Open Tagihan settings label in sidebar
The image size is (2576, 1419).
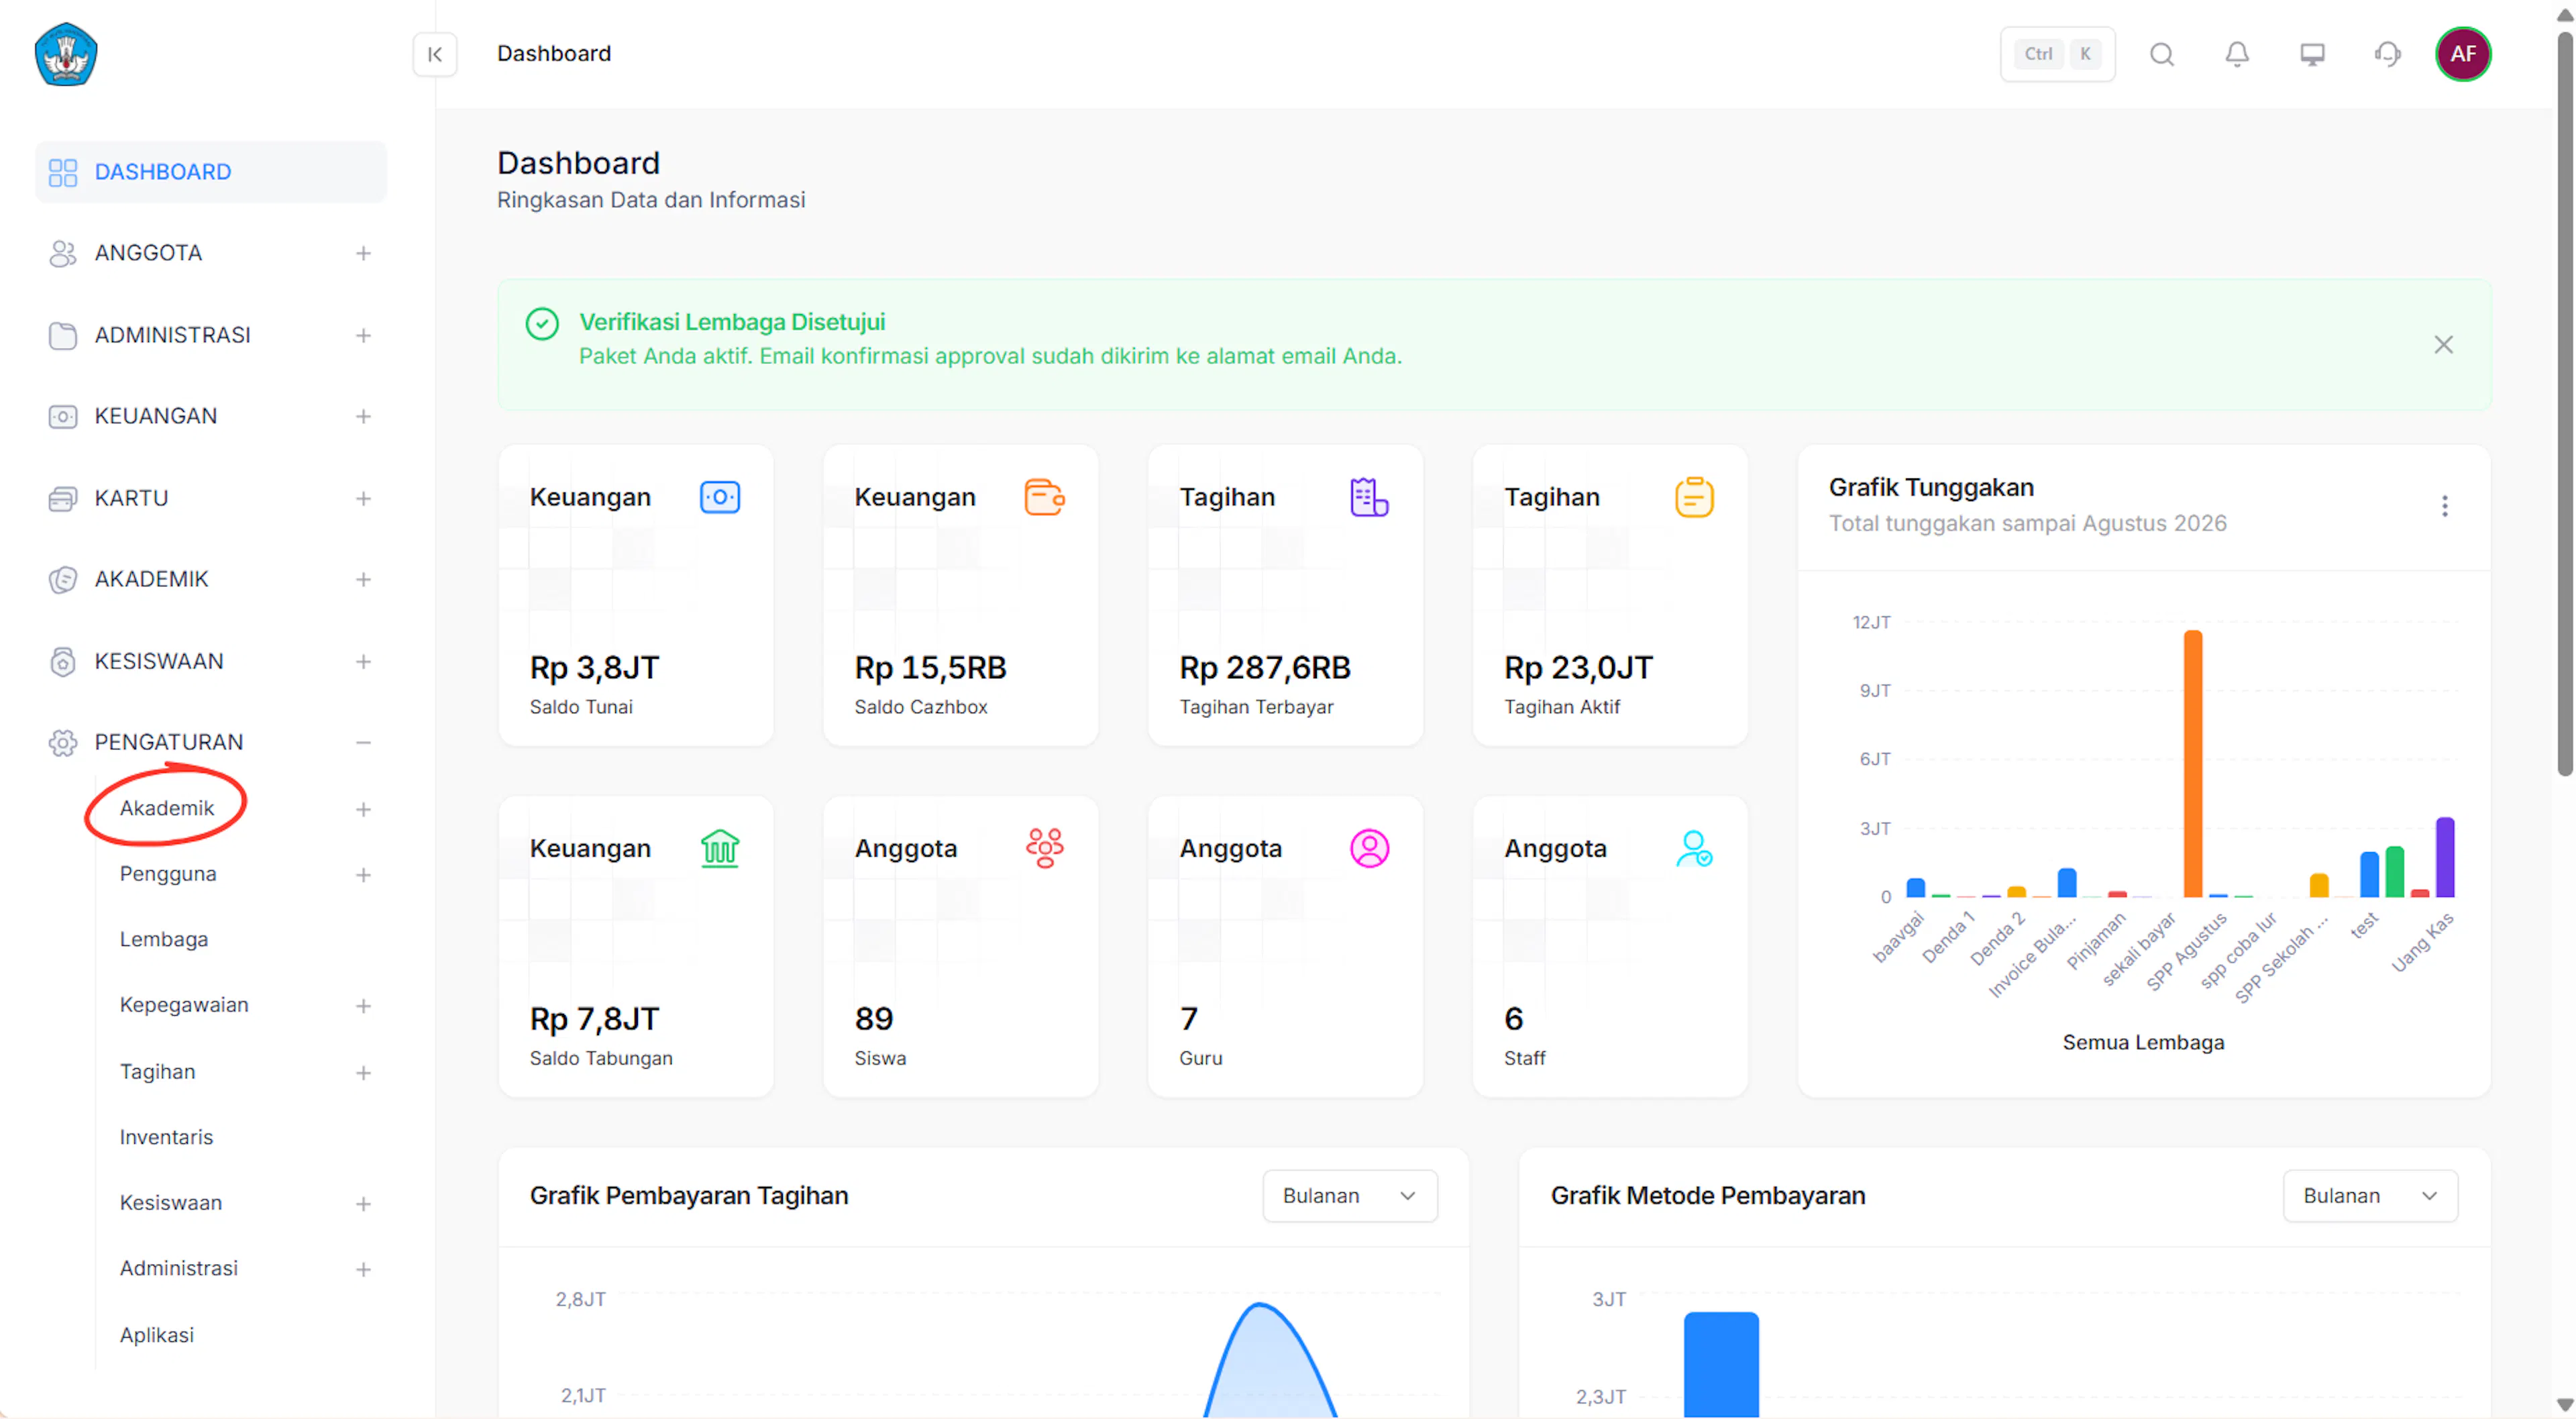pos(157,1071)
